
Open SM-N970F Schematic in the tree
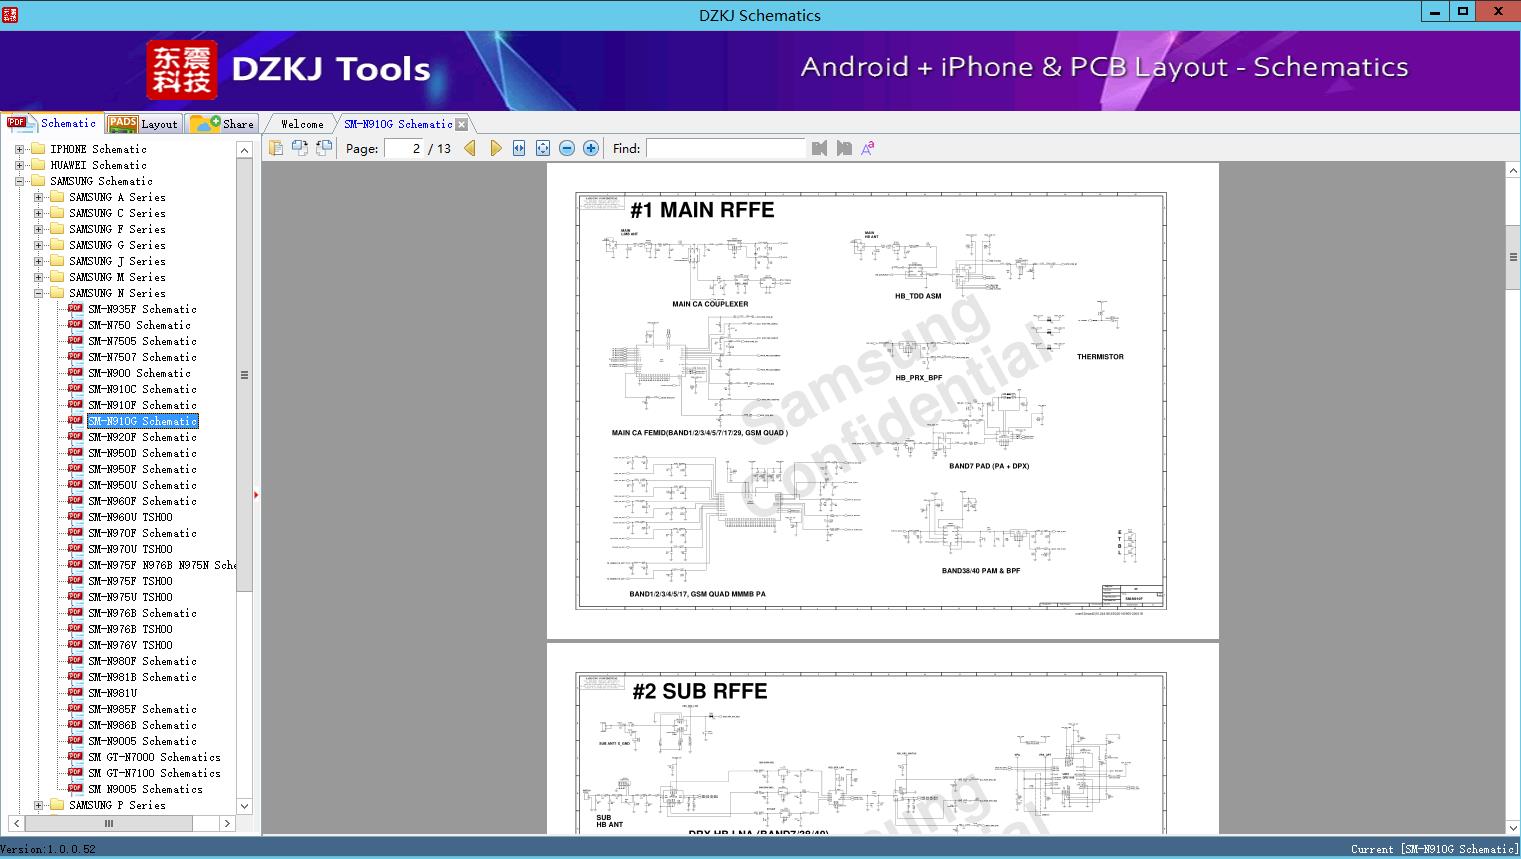(142, 533)
